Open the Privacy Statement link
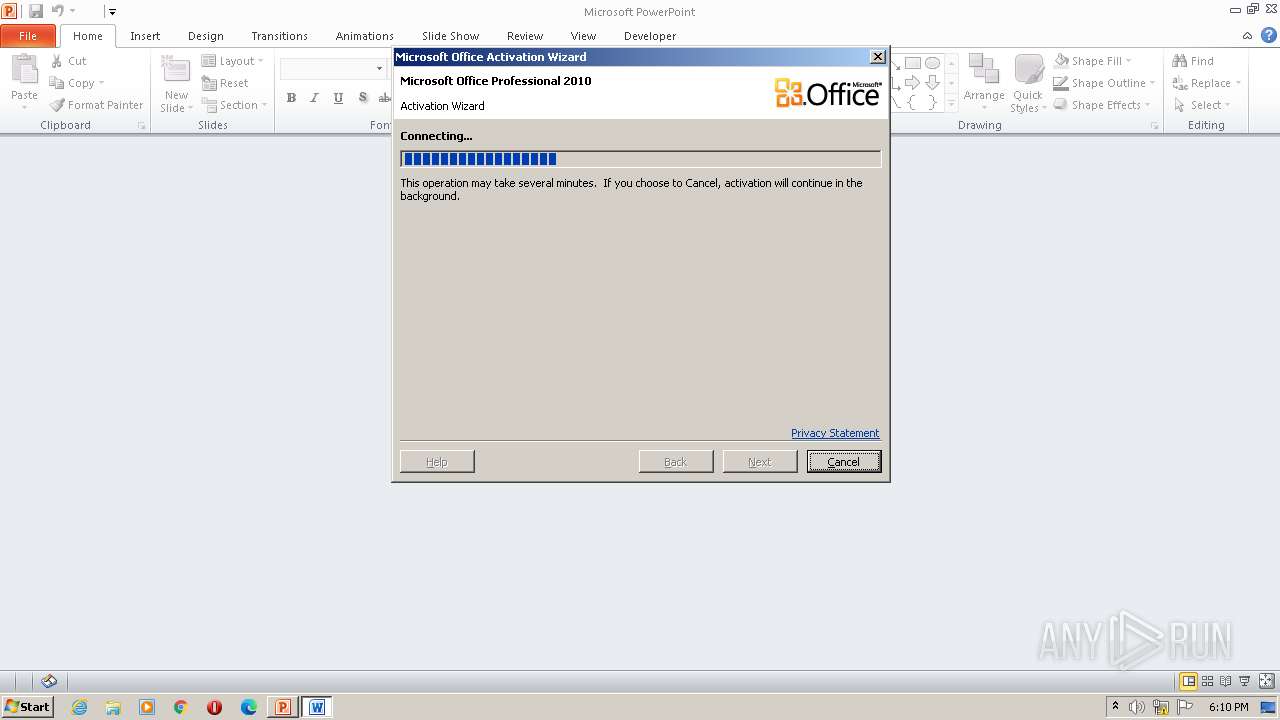Screen dimensions: 1280x720 click(x=835, y=433)
